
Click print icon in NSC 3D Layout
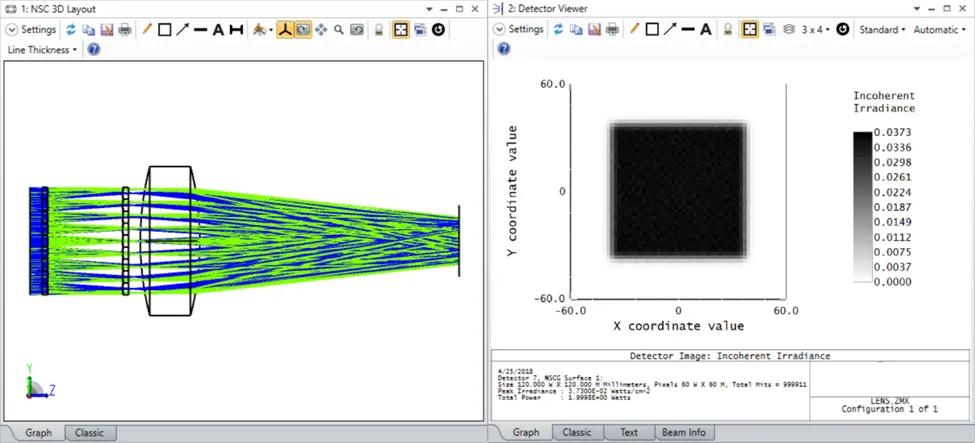[x=124, y=30]
